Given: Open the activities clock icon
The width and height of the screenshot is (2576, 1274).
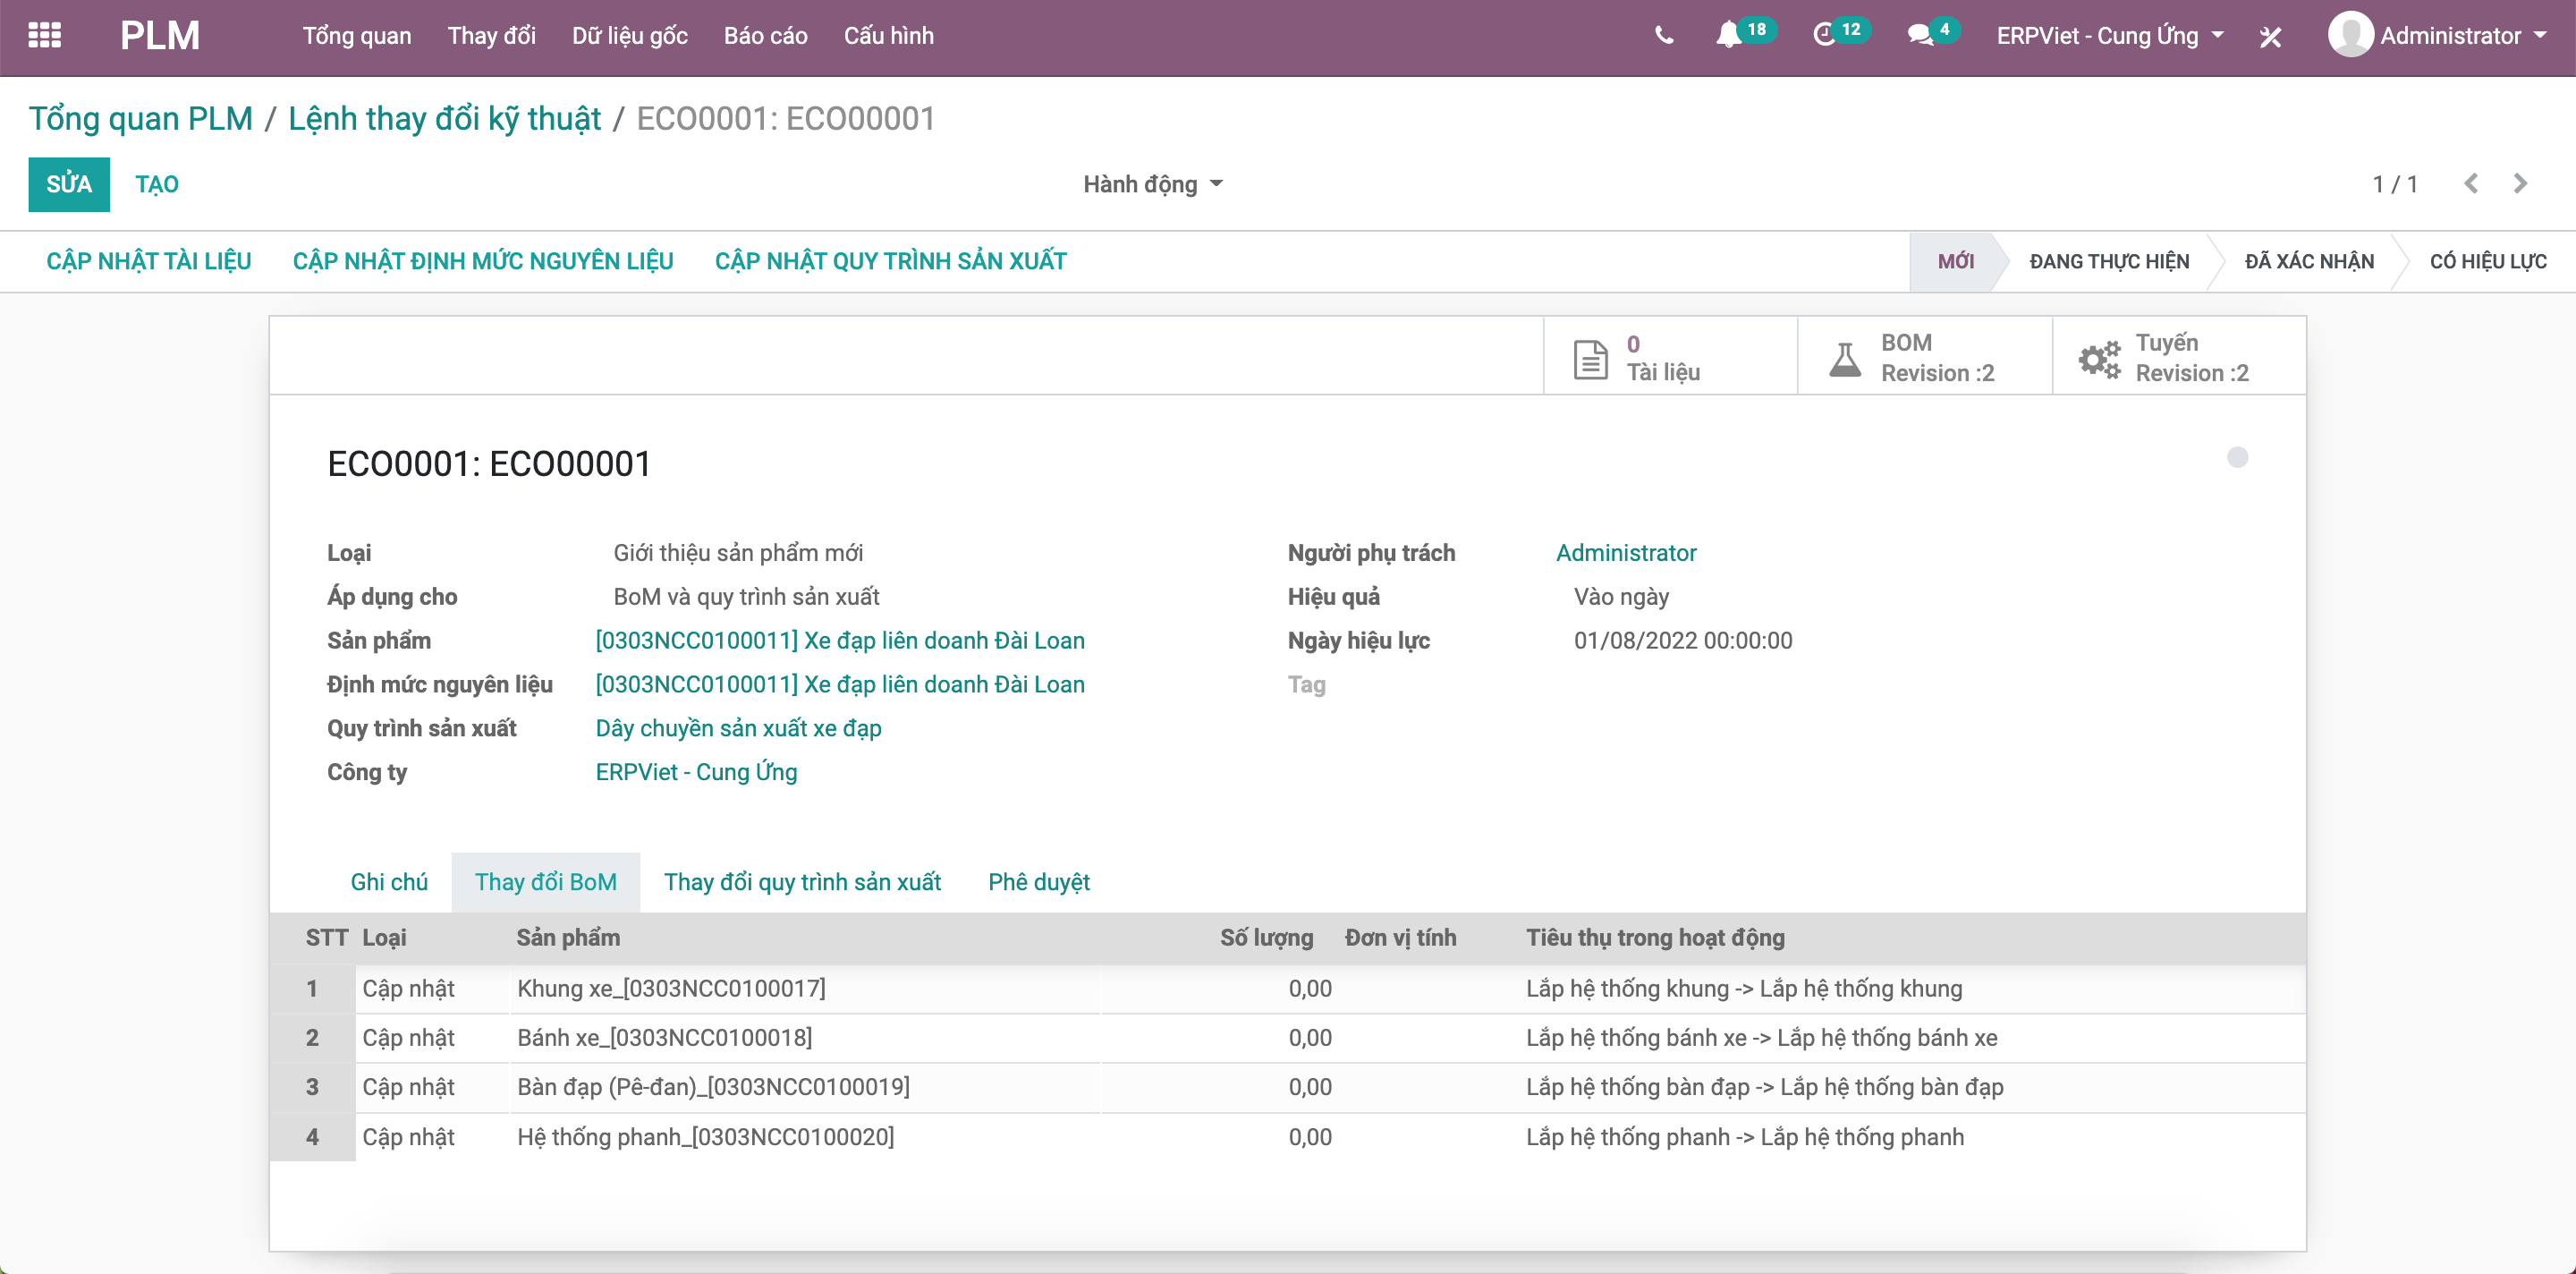Looking at the screenshot, I should [1824, 36].
